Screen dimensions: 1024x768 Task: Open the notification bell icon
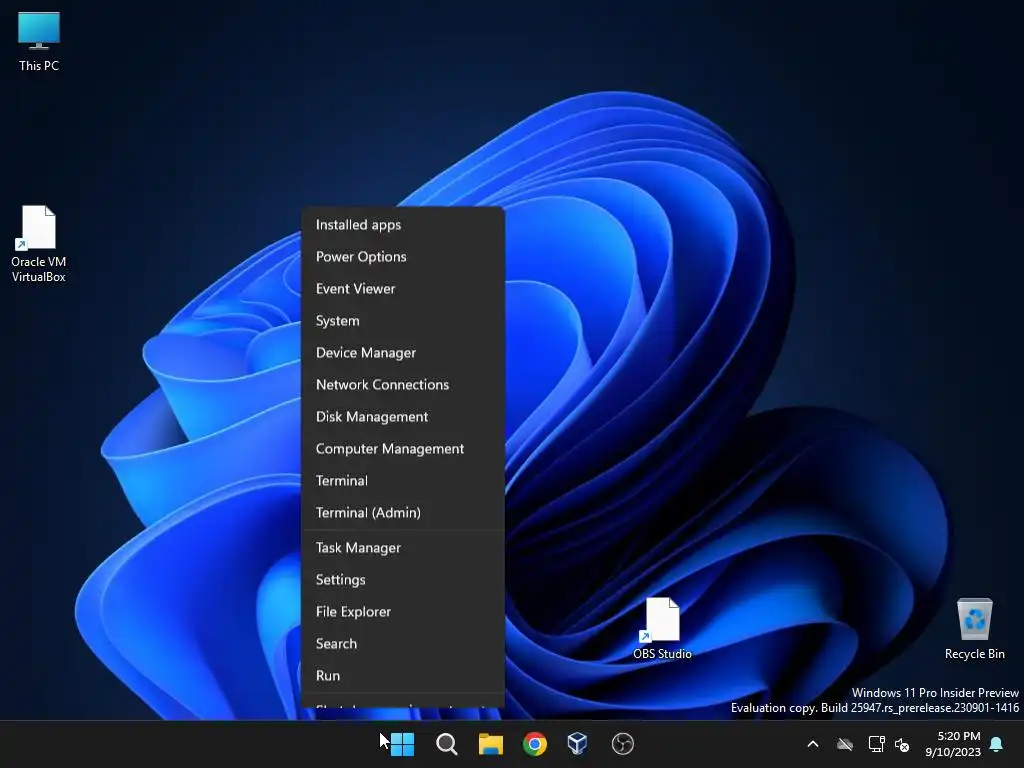tap(997, 744)
